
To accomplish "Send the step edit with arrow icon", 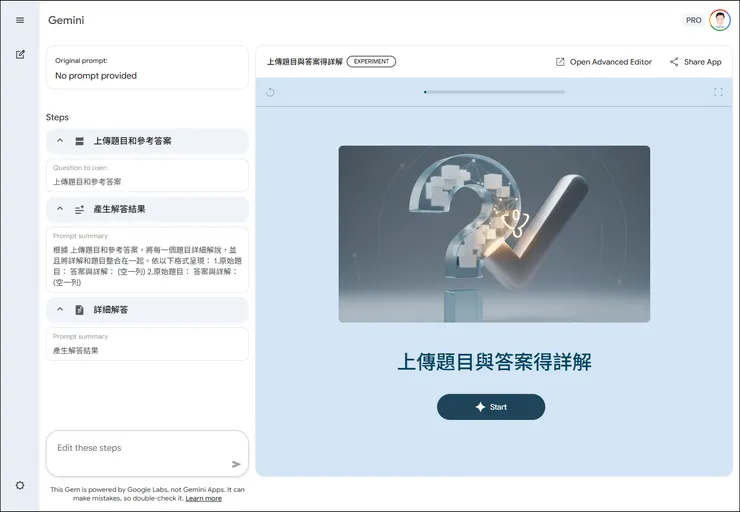I will 236,464.
